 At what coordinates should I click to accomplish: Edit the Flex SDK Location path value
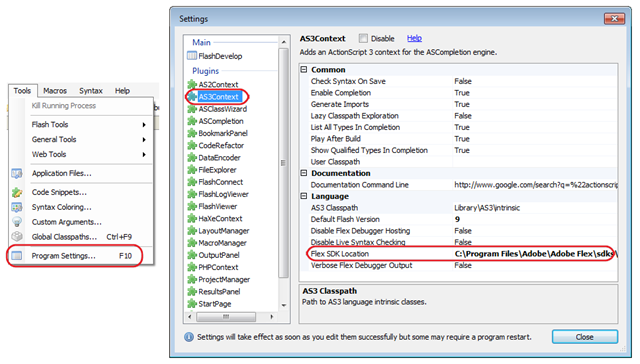(535, 254)
